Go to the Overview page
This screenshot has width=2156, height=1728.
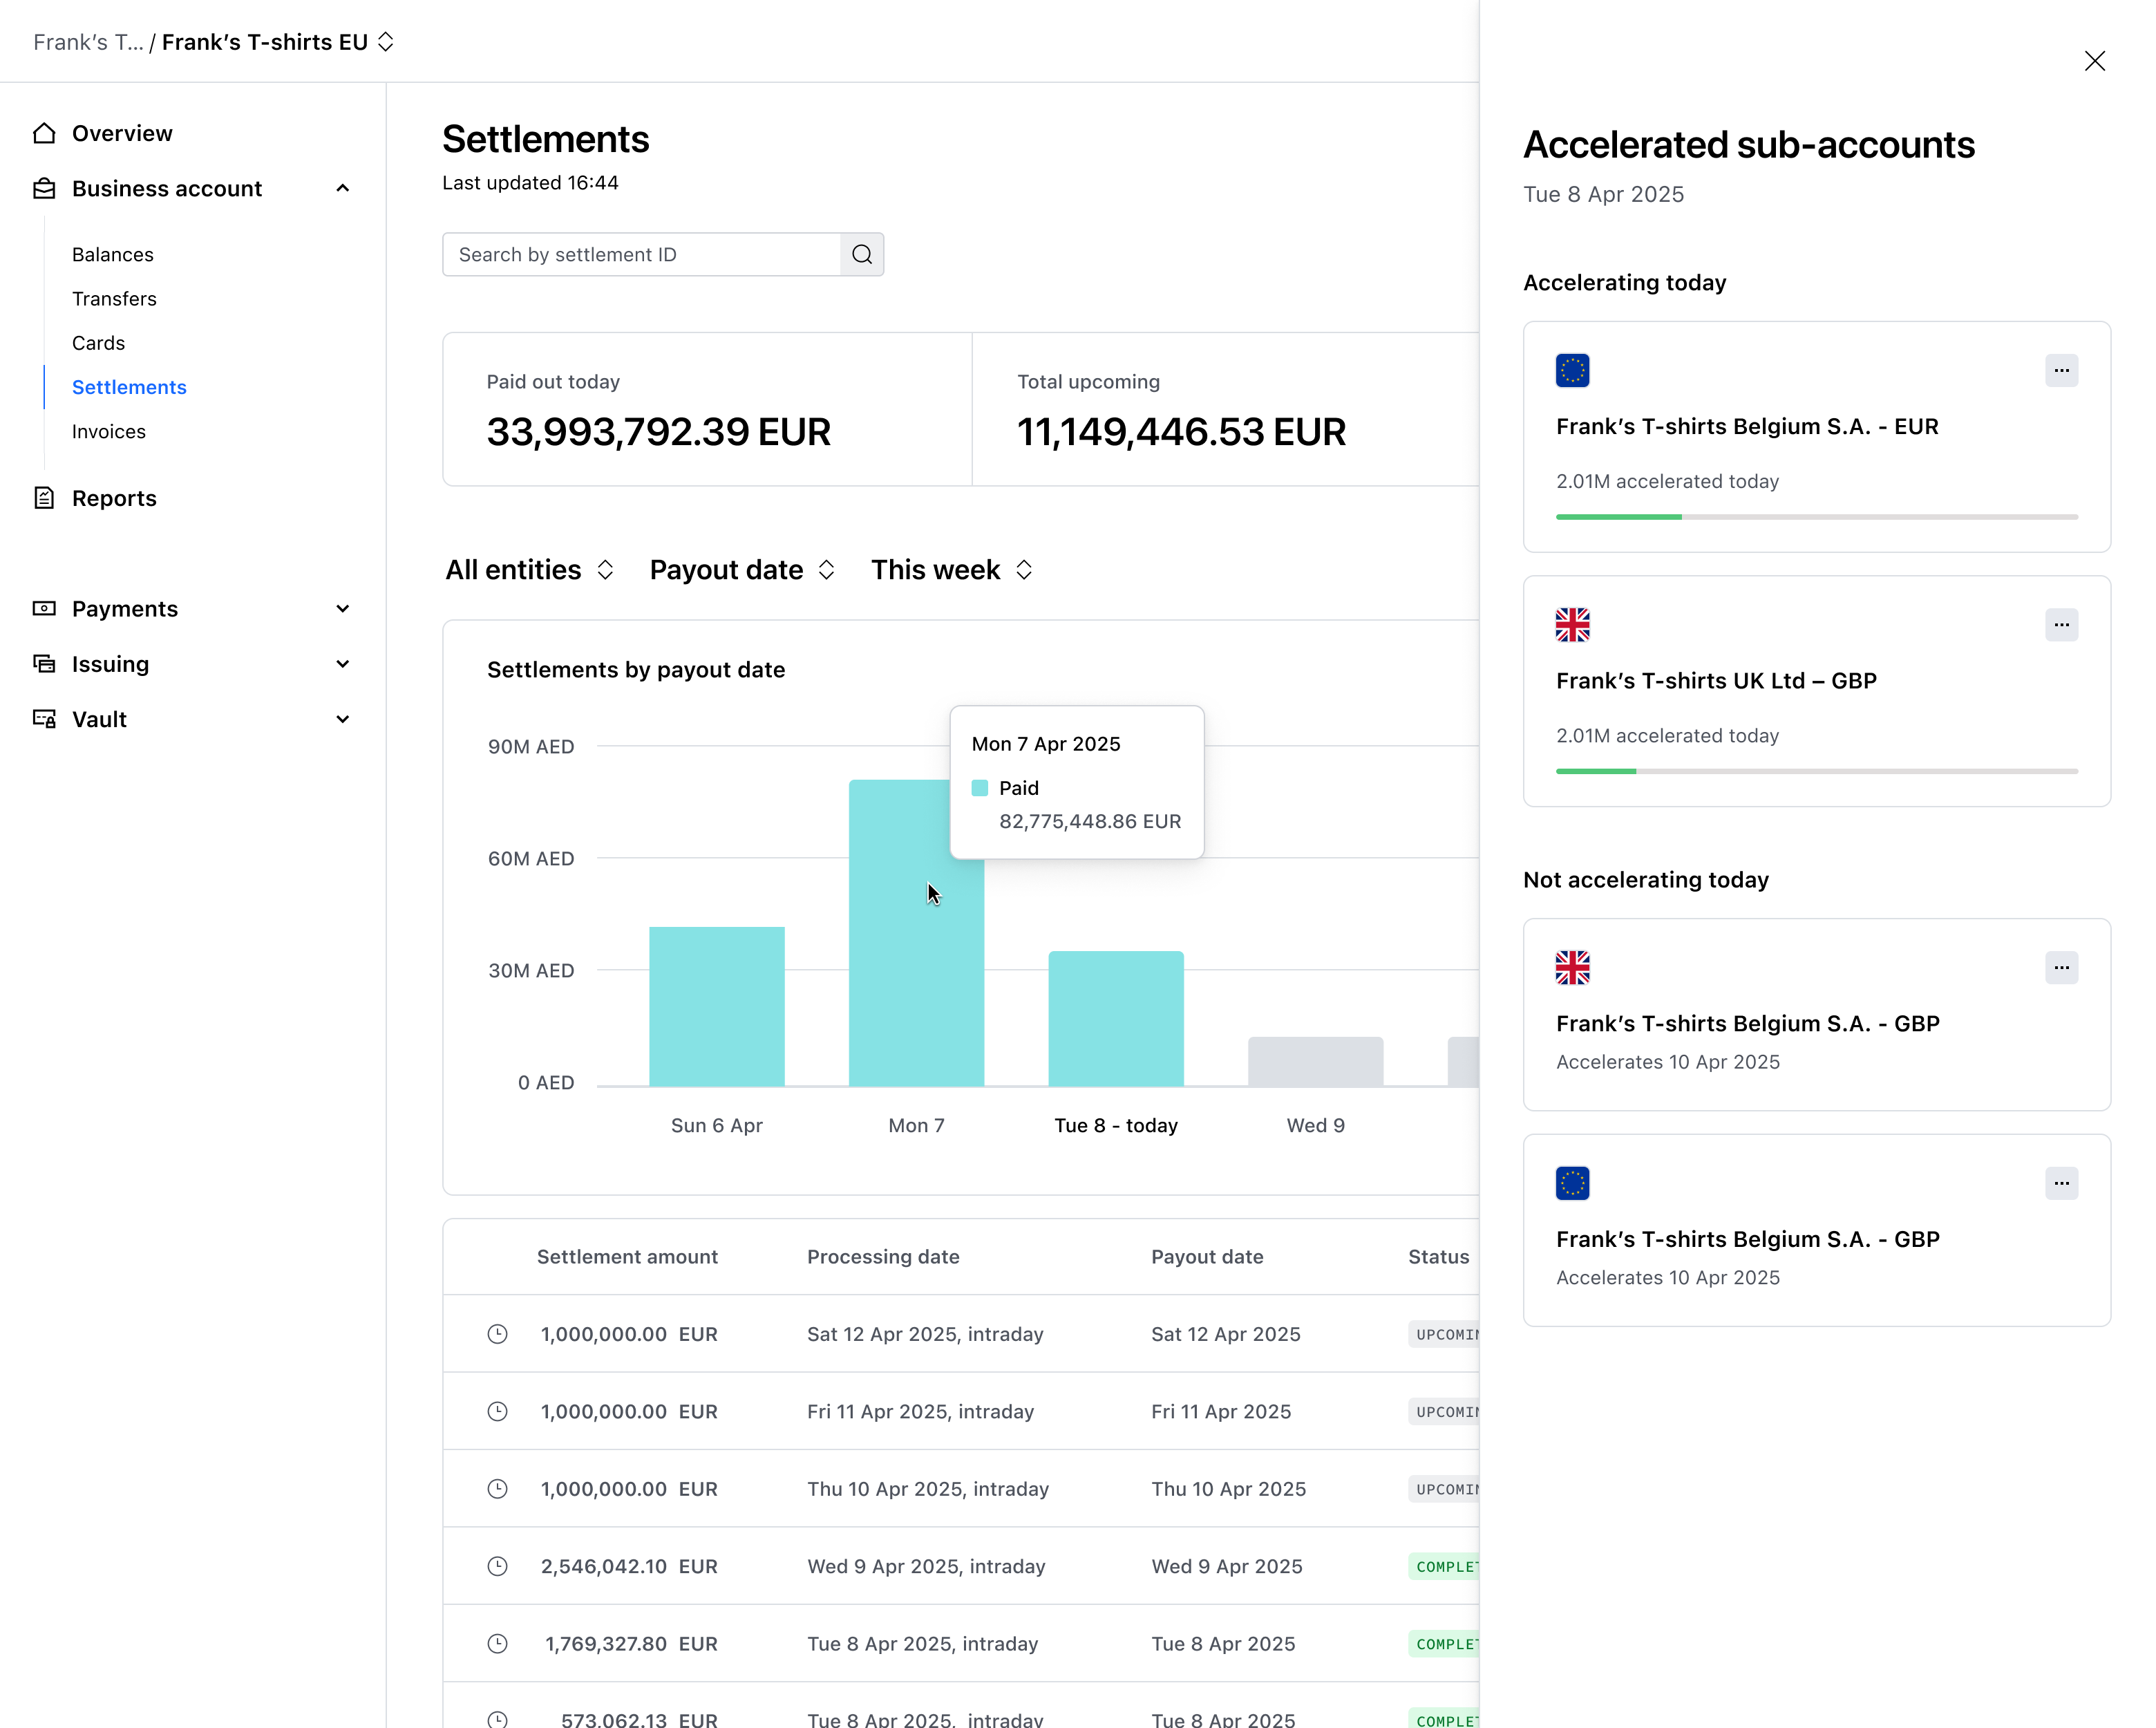[122, 133]
